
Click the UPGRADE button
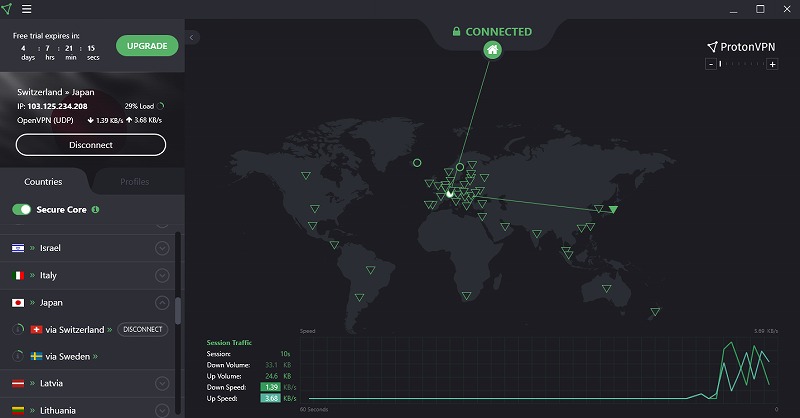[147, 46]
